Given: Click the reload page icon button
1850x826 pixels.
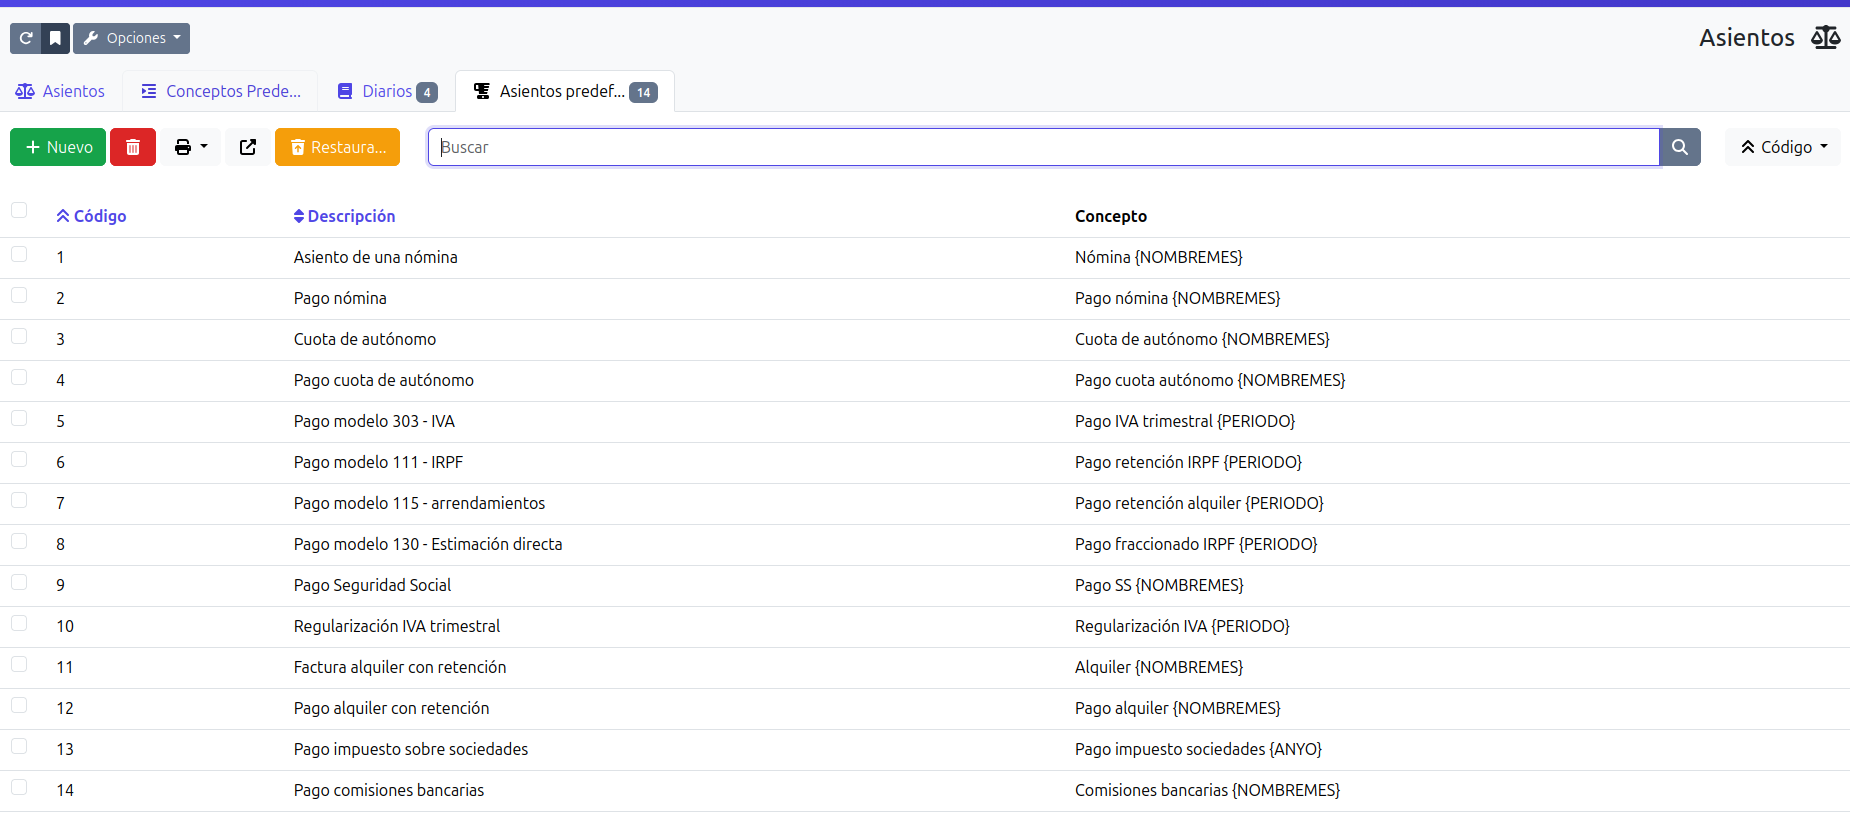Looking at the screenshot, I should [x=26, y=38].
